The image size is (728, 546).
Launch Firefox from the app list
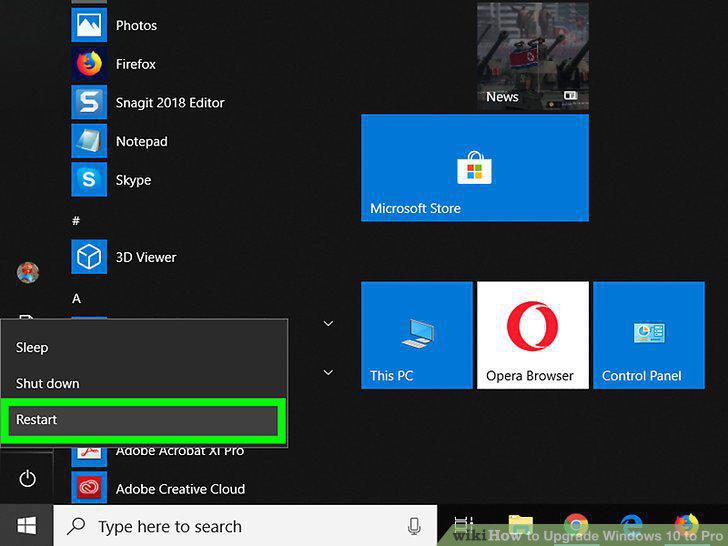pos(89,64)
